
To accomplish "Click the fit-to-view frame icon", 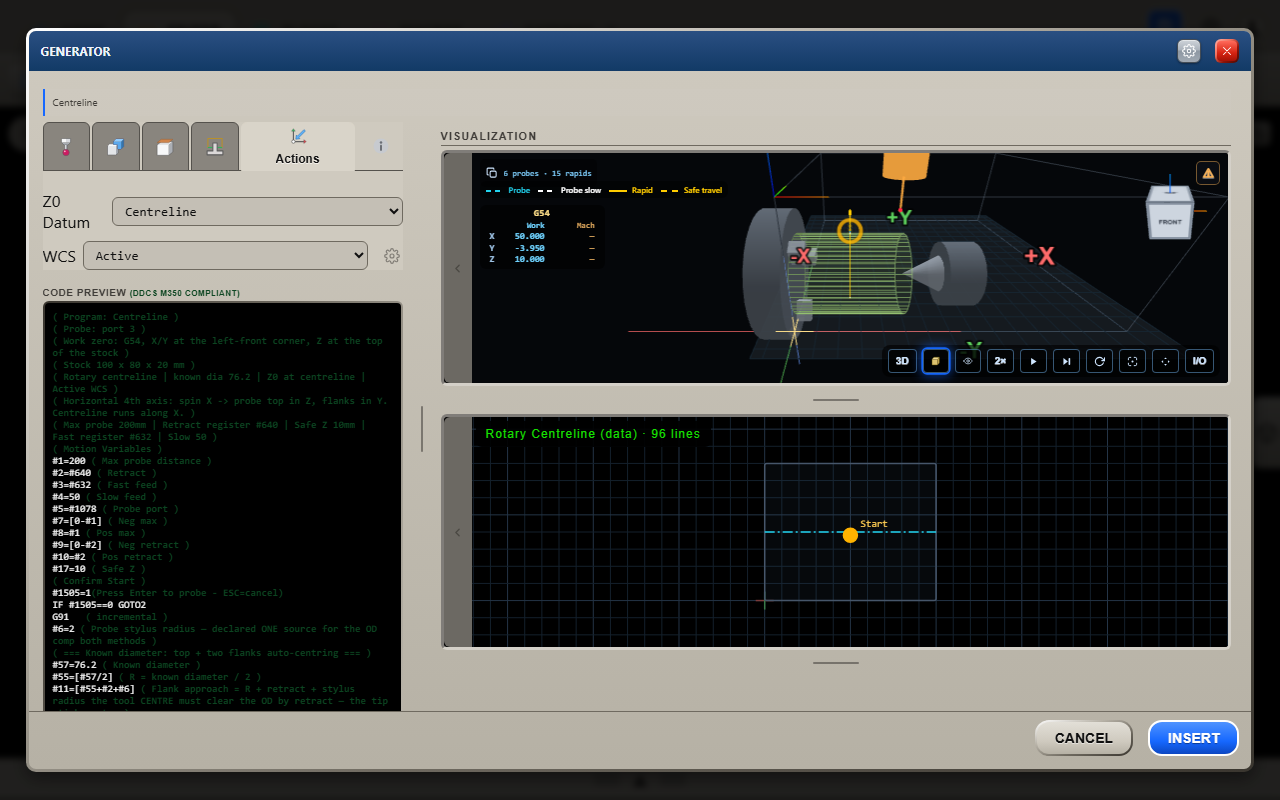I will tap(1132, 361).
